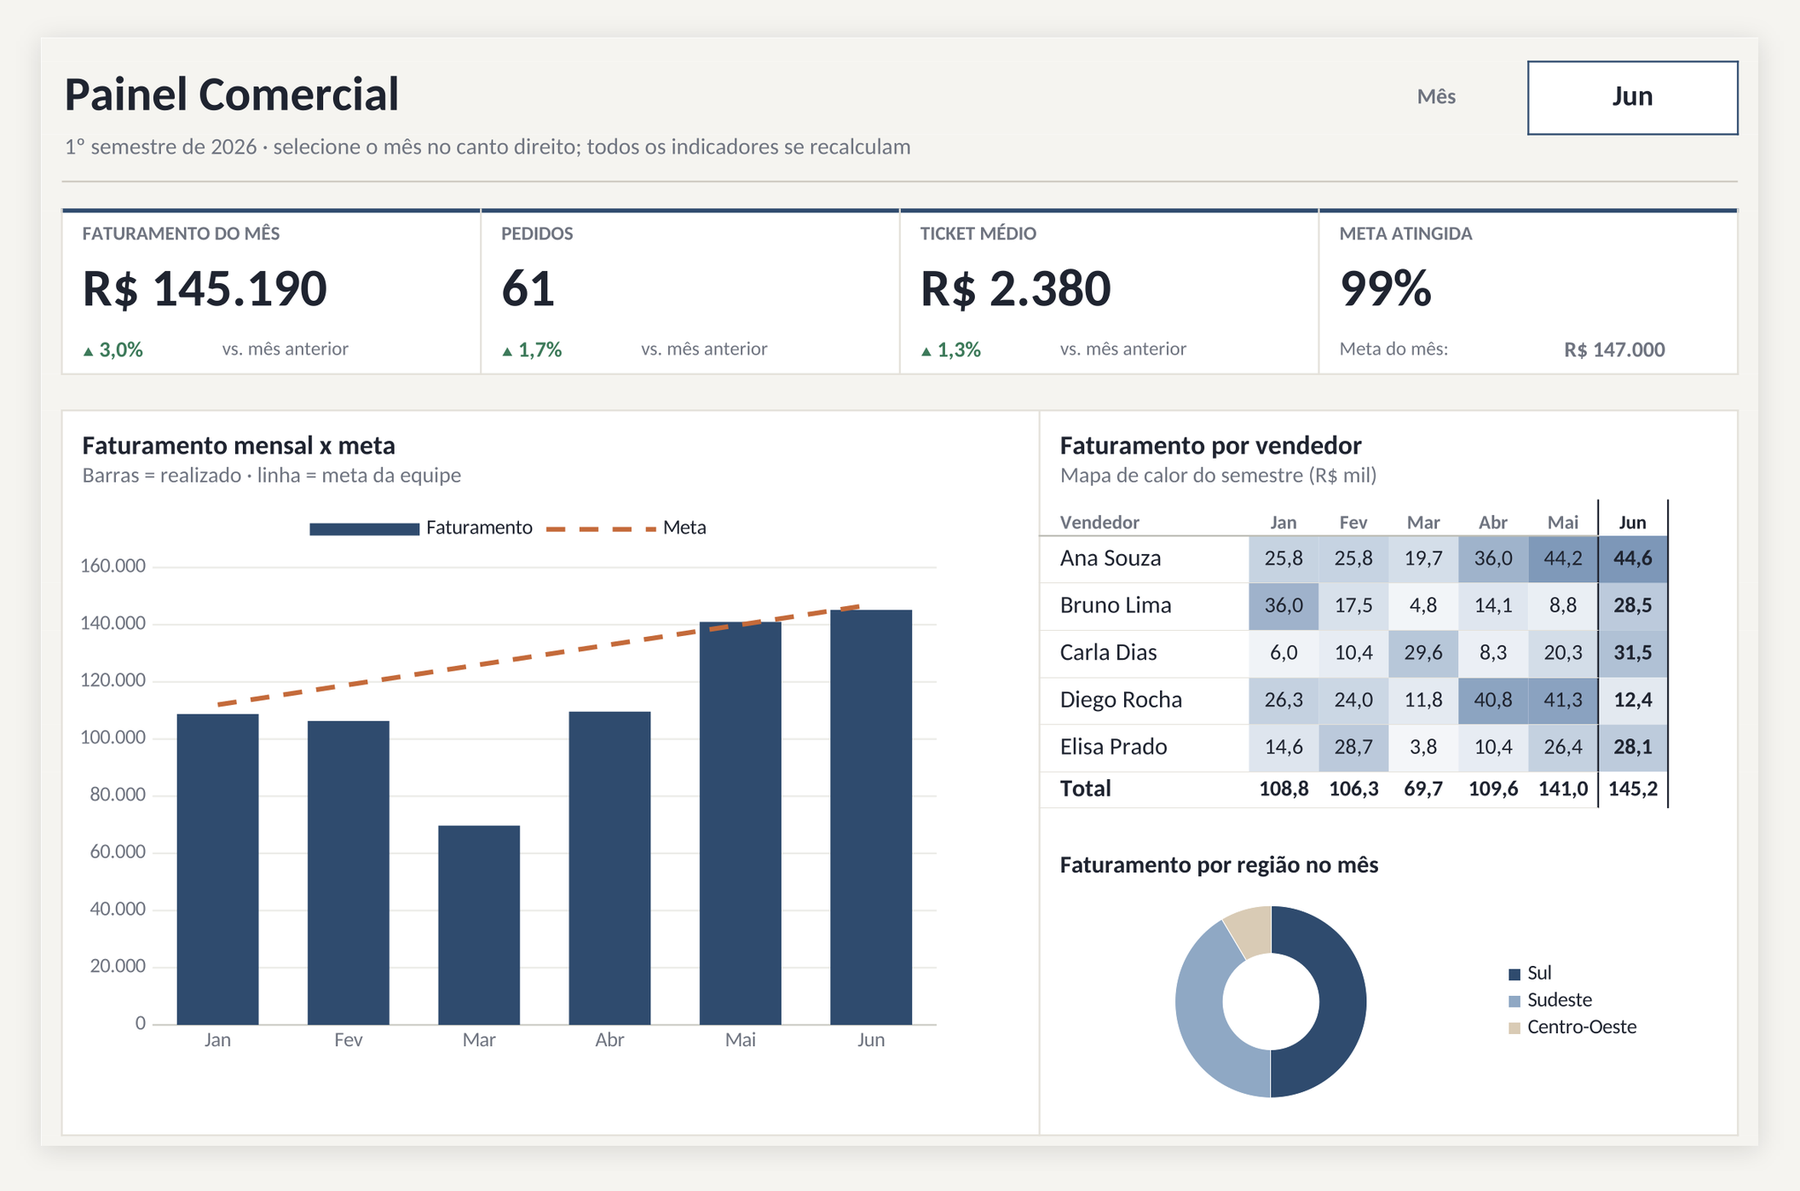Select the Ana Souza row name

(1110, 558)
